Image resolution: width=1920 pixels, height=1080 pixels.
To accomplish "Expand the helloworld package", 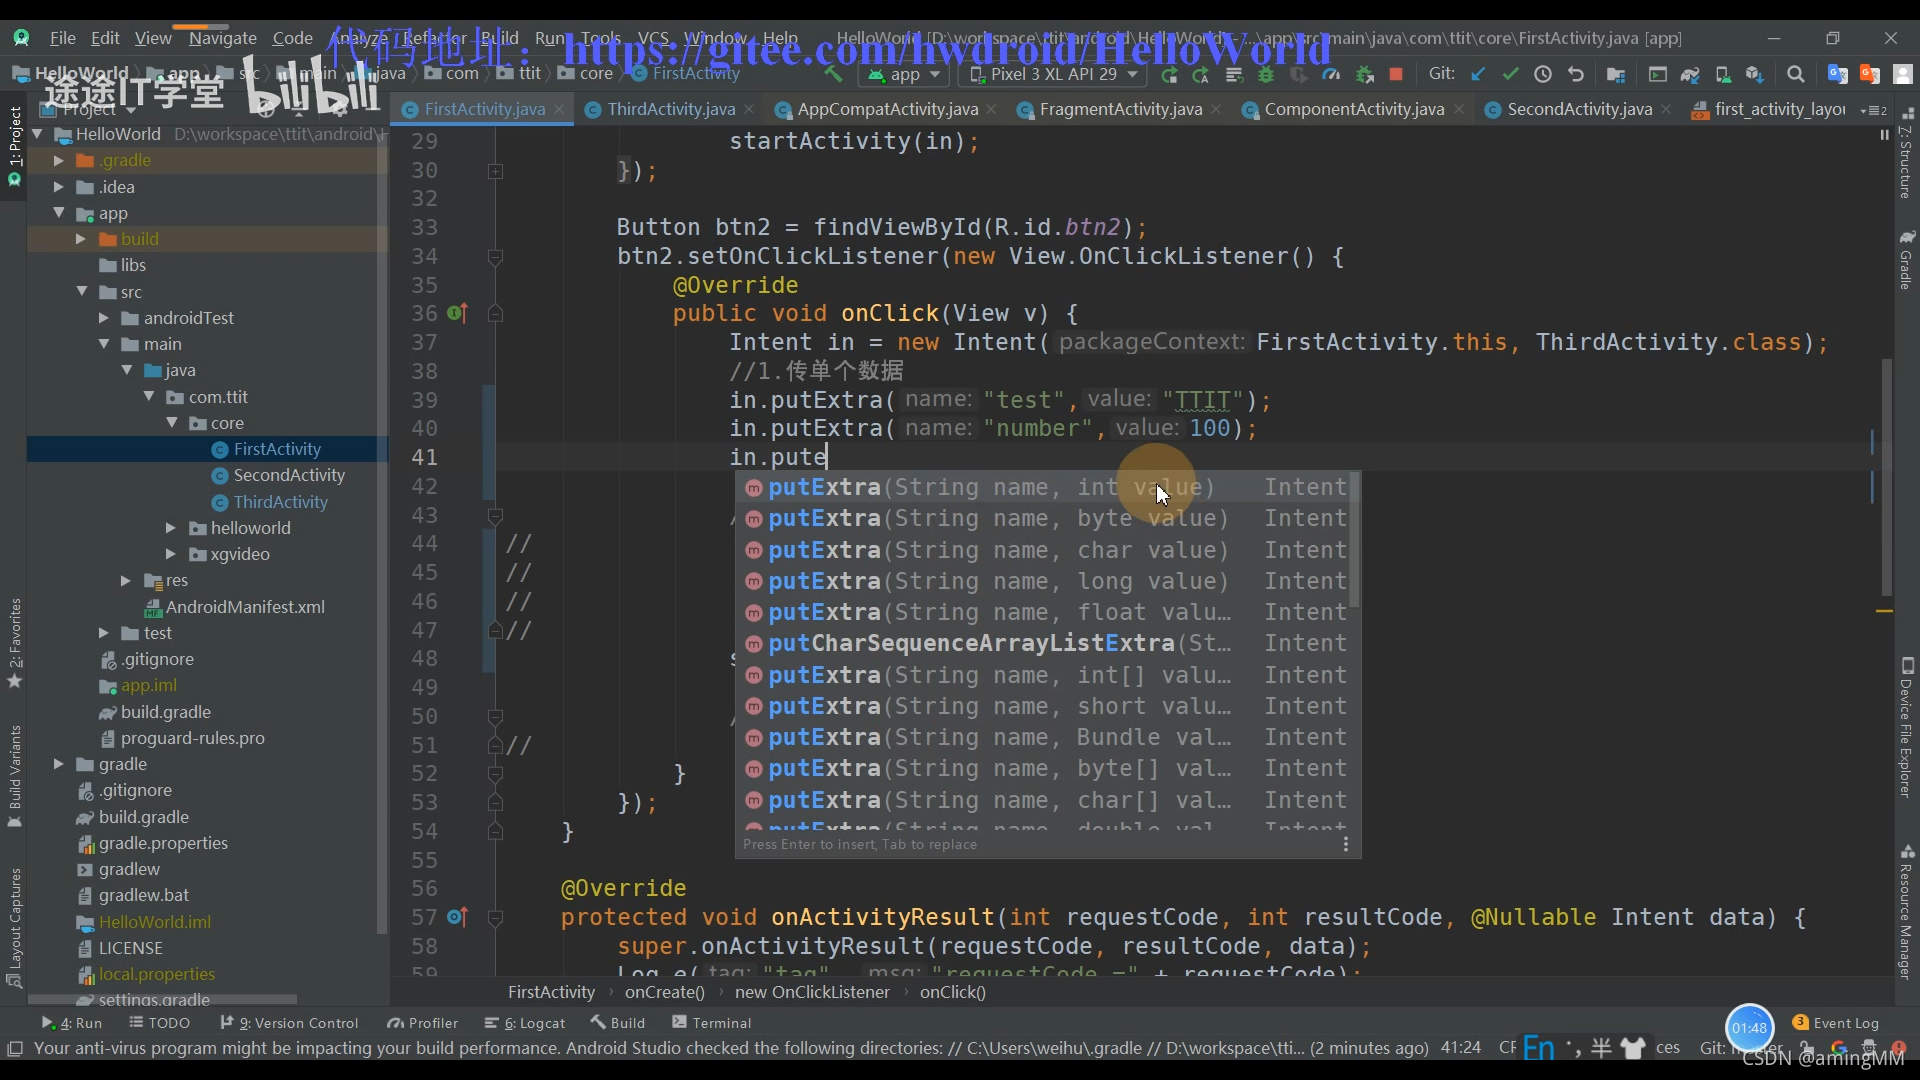I will pyautogui.click(x=170, y=528).
